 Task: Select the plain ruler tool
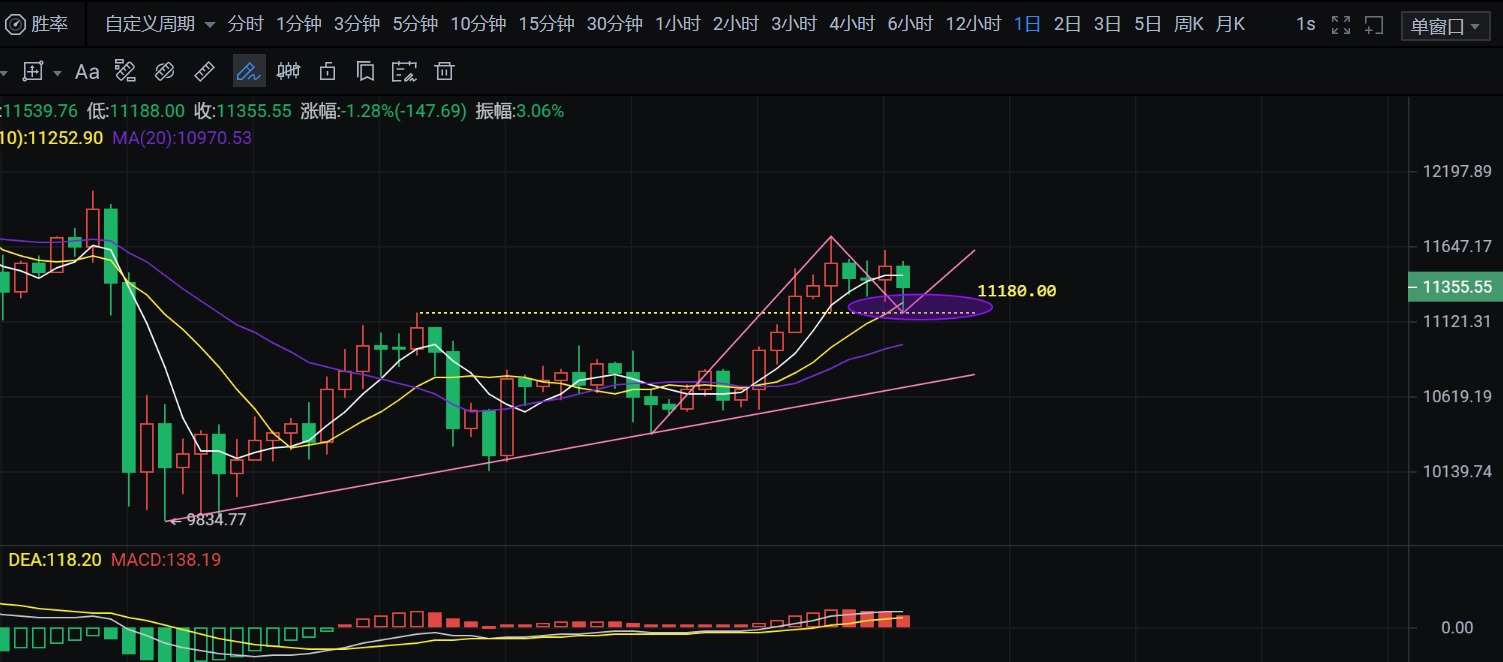[203, 71]
